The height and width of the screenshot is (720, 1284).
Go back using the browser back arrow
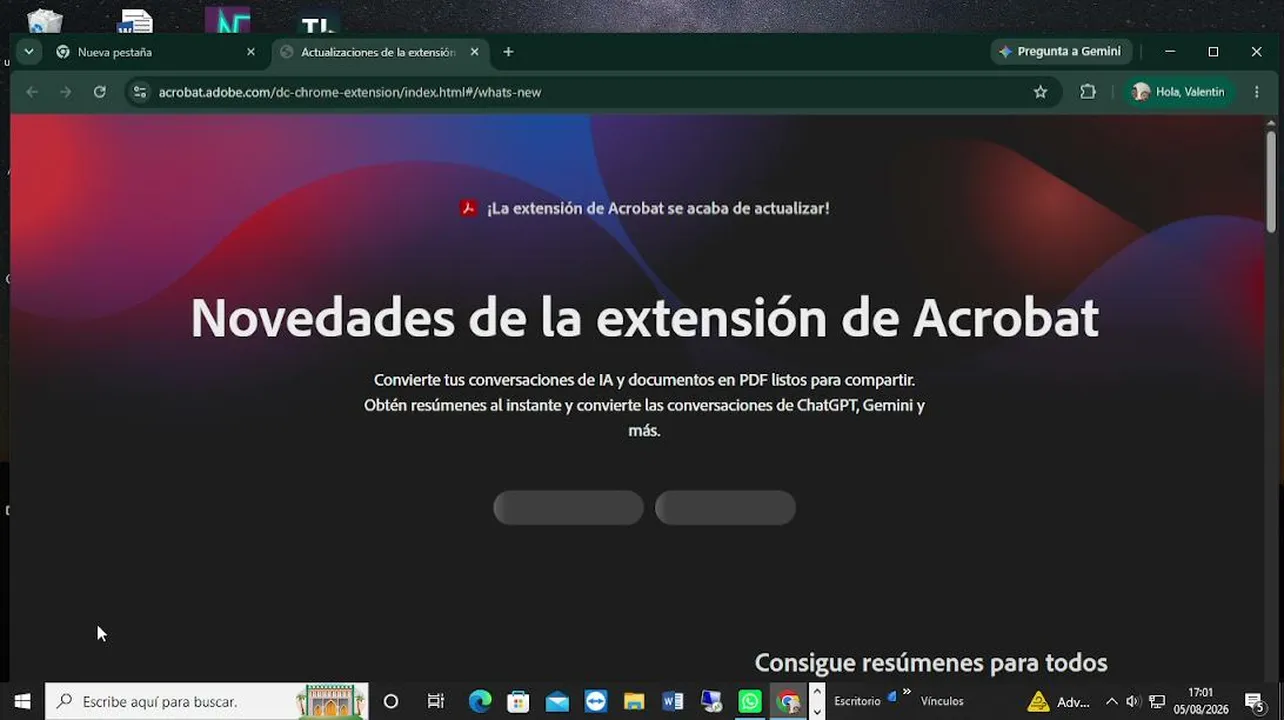coord(32,92)
